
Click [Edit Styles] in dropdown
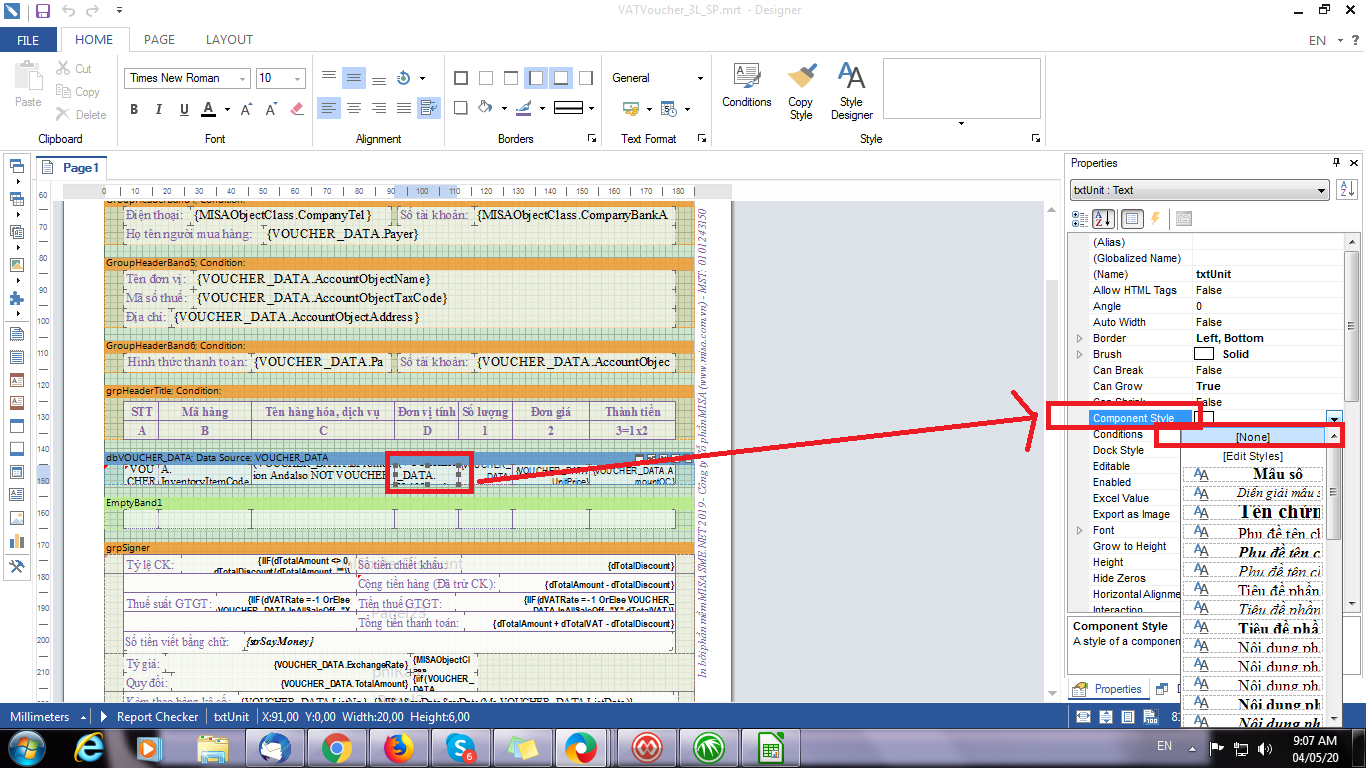point(1253,456)
